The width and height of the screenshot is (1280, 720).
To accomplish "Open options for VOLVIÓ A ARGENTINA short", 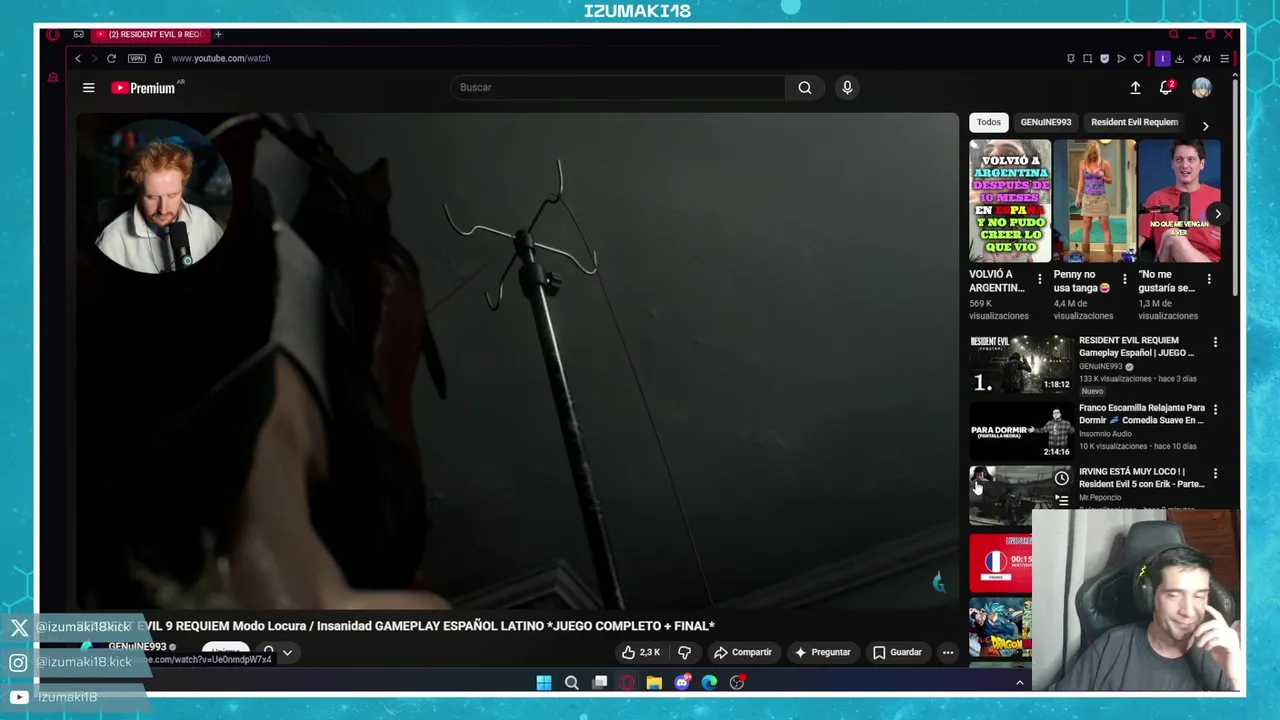I will [x=1040, y=279].
